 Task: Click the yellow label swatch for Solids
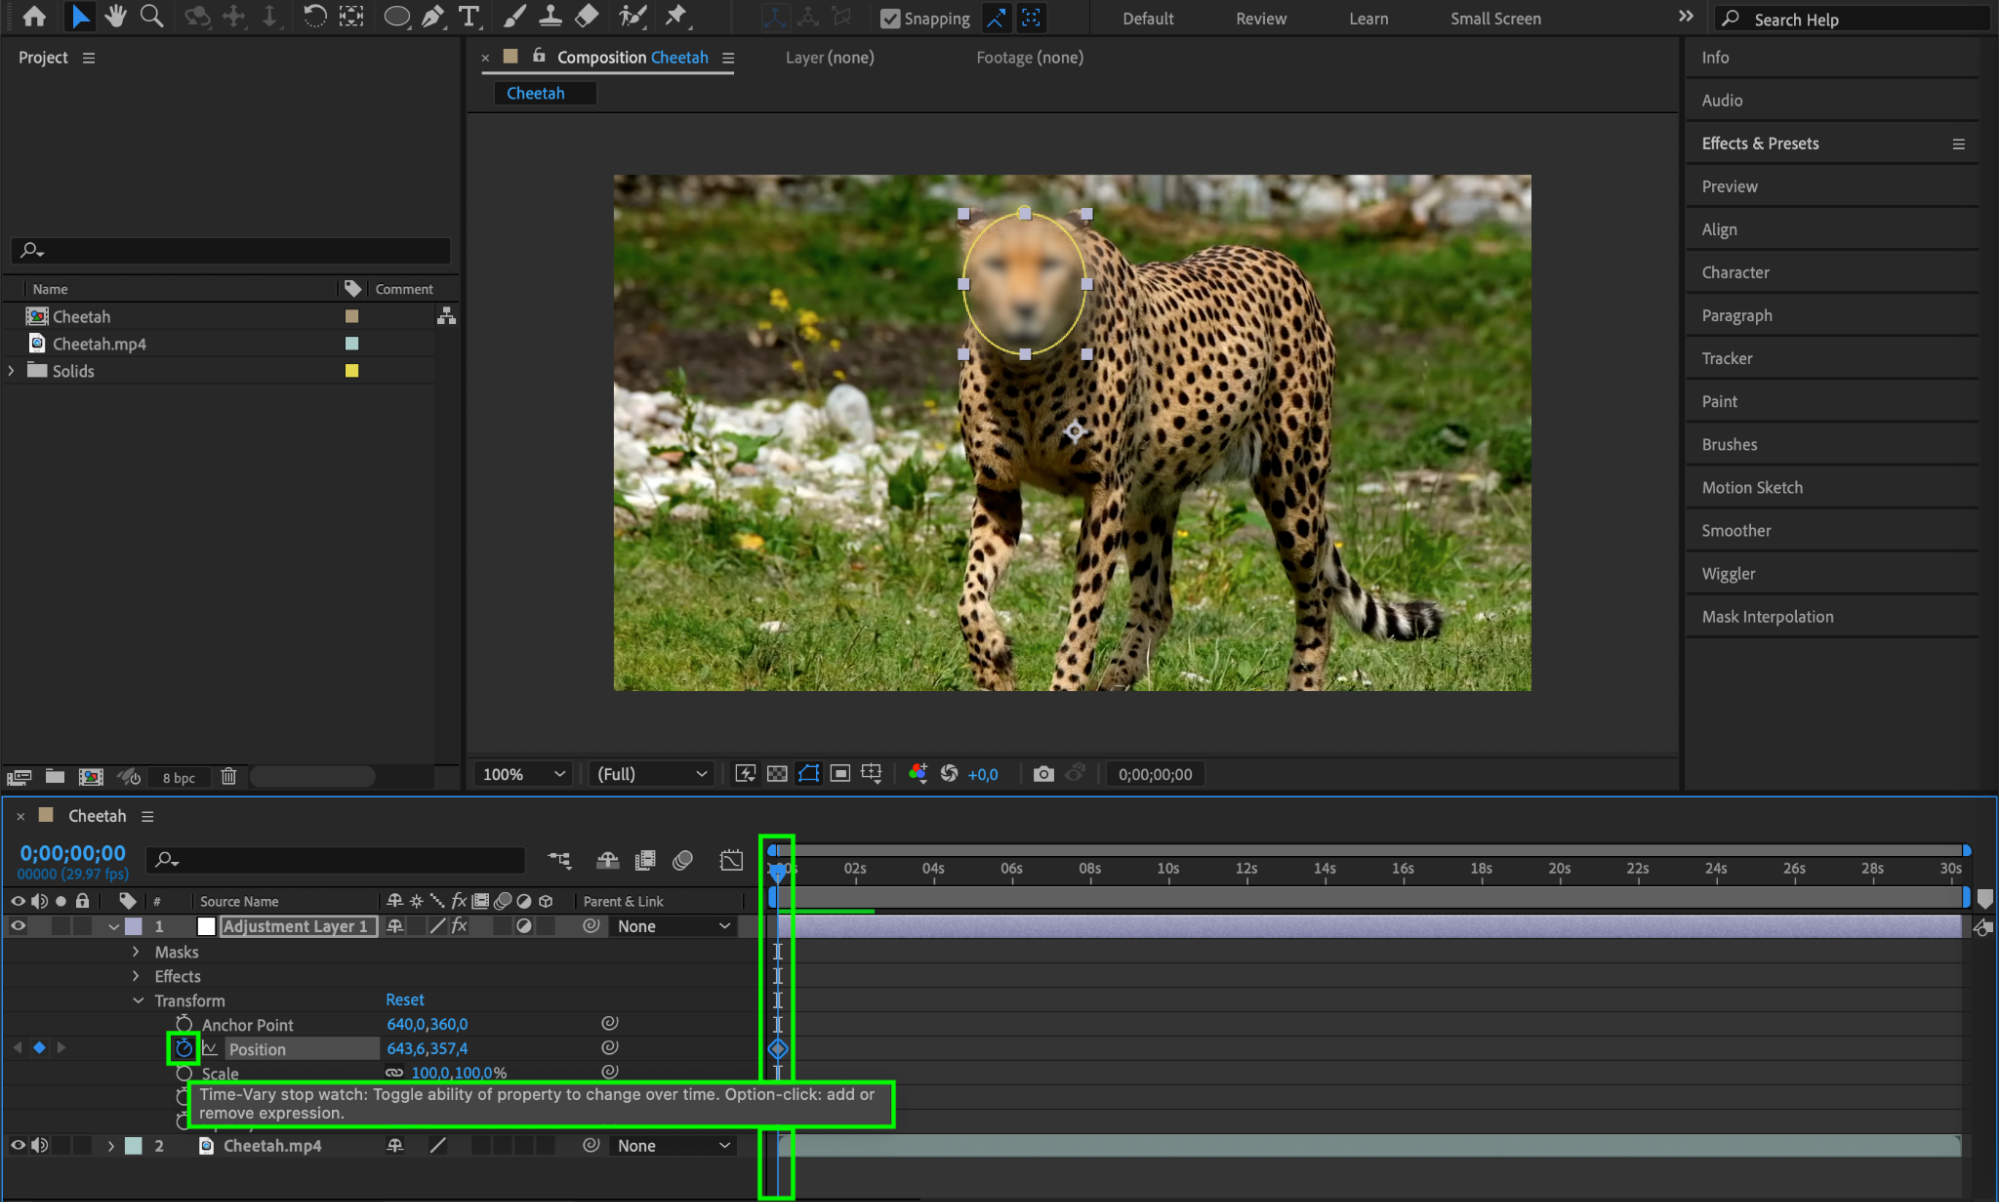tap(352, 371)
